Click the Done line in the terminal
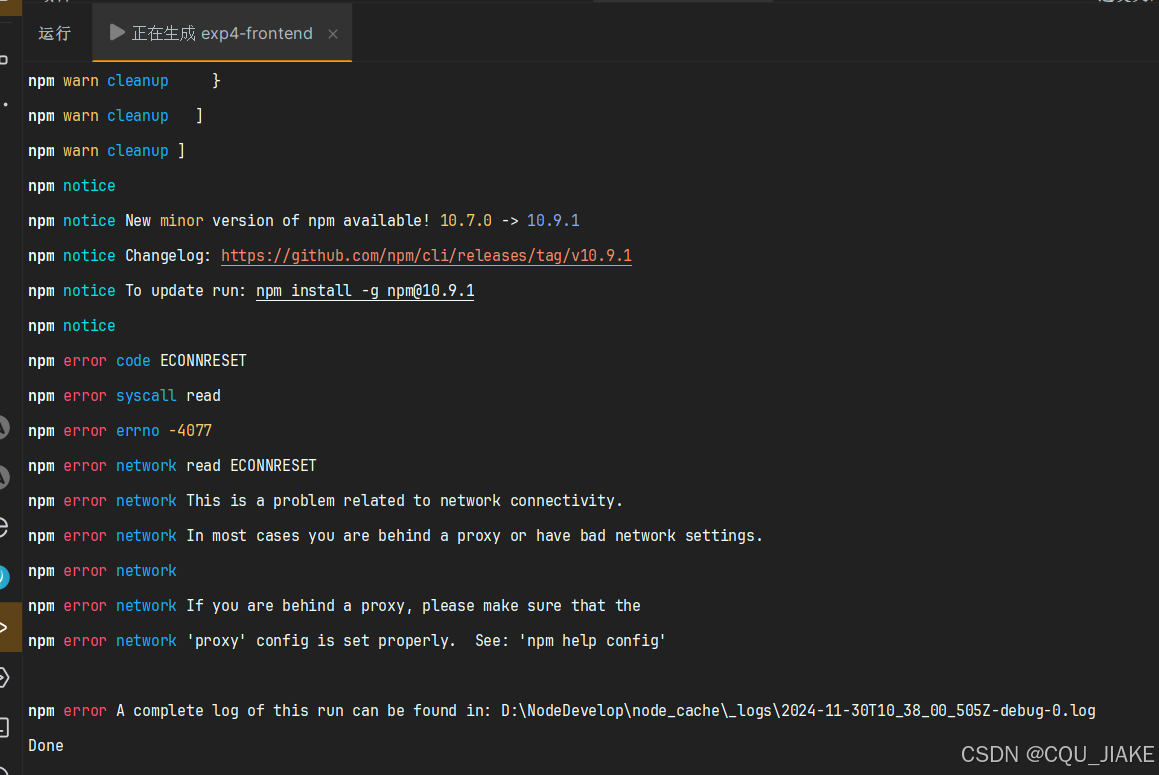 (45, 745)
